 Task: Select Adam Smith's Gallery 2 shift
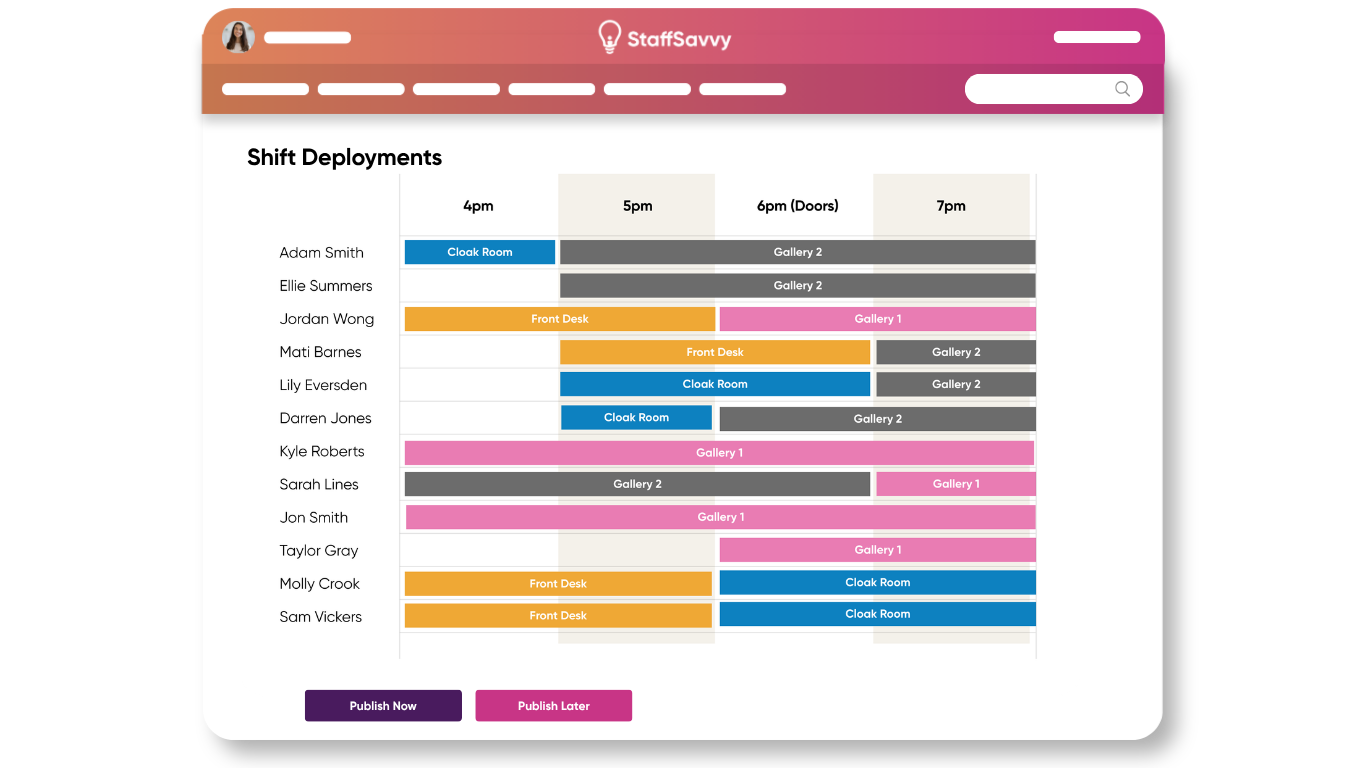[x=798, y=252]
